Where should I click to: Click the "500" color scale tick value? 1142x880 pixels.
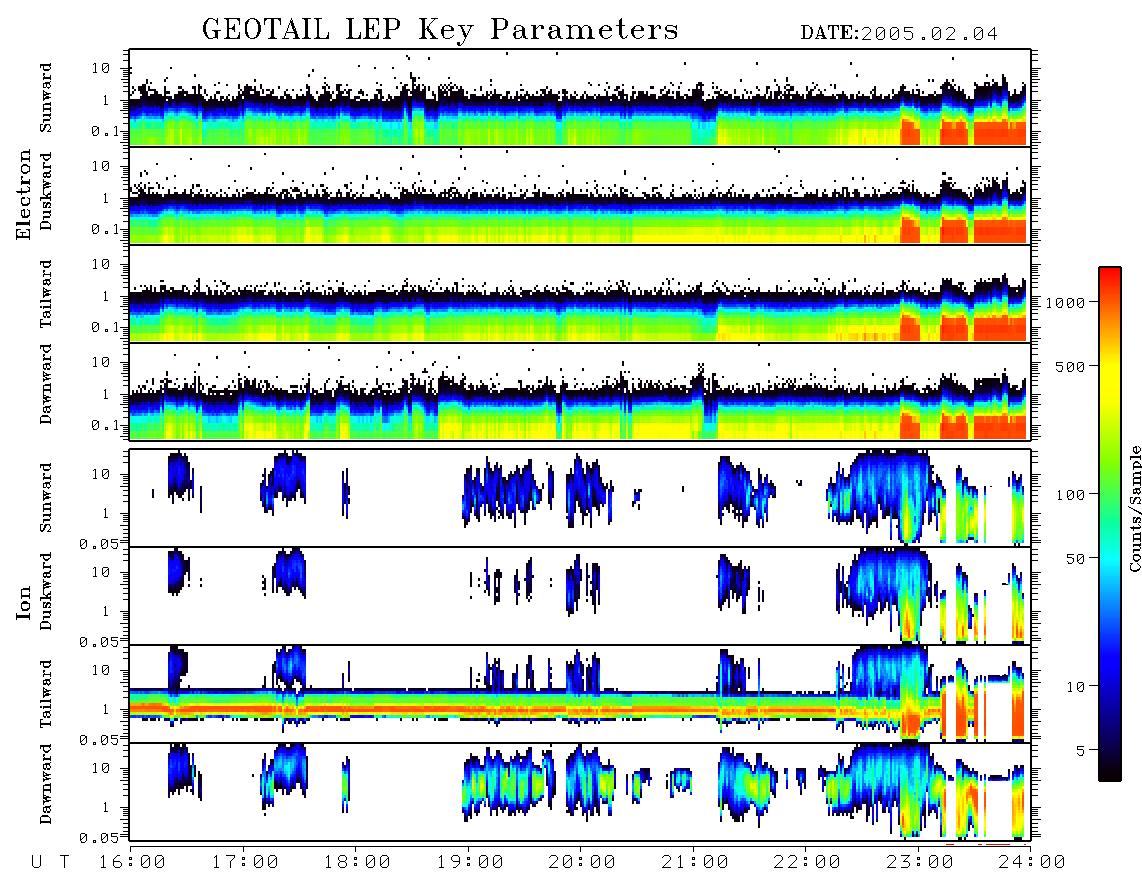(1070, 367)
